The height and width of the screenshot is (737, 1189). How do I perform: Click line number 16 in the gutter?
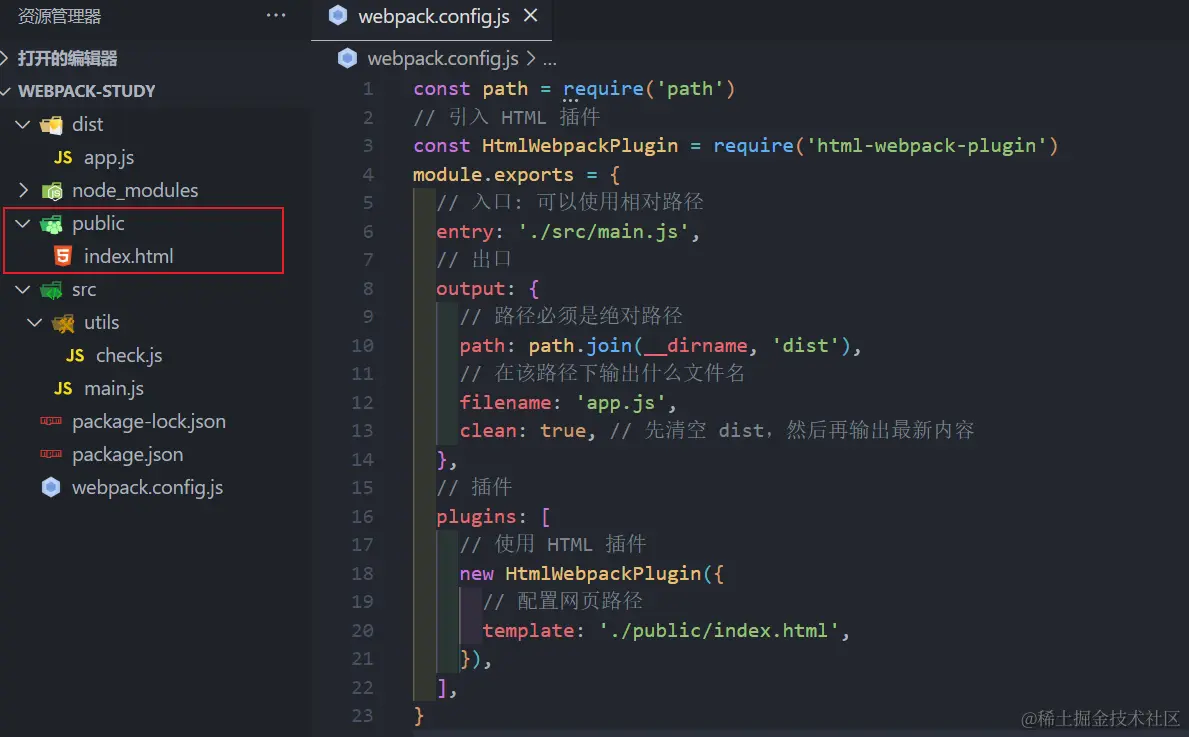click(x=362, y=517)
